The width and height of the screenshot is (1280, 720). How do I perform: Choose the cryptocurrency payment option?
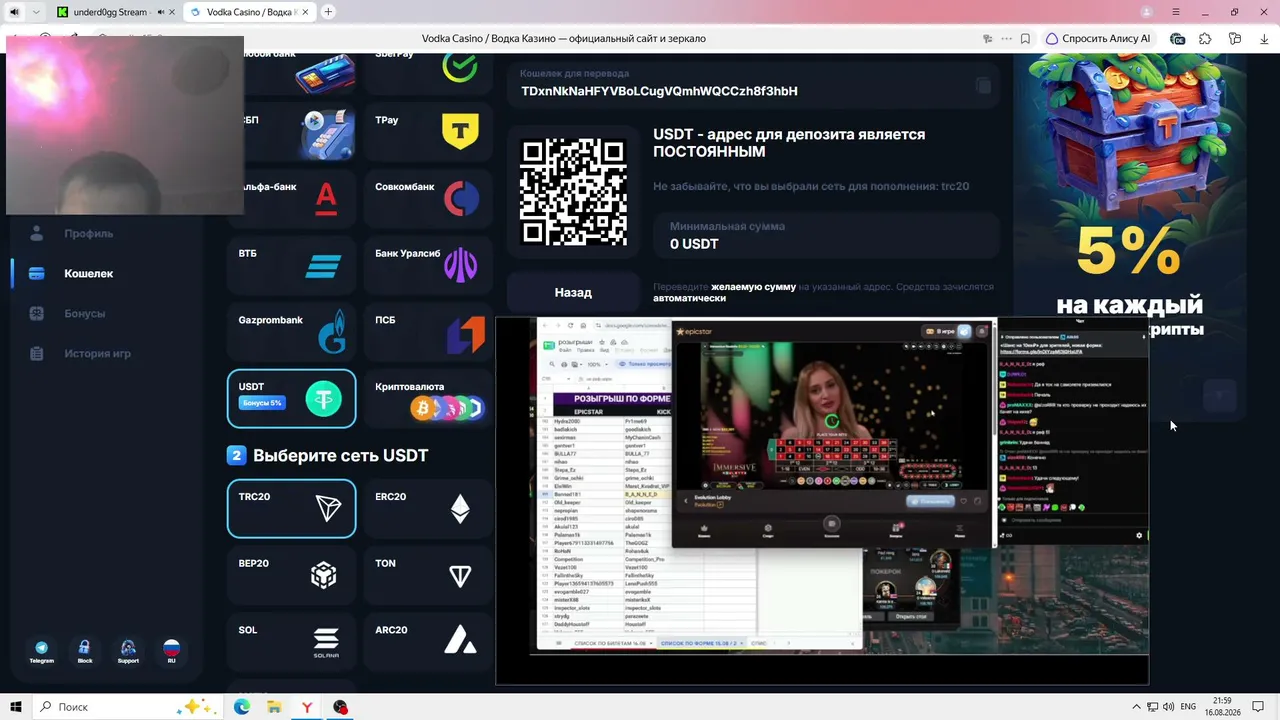click(x=428, y=398)
